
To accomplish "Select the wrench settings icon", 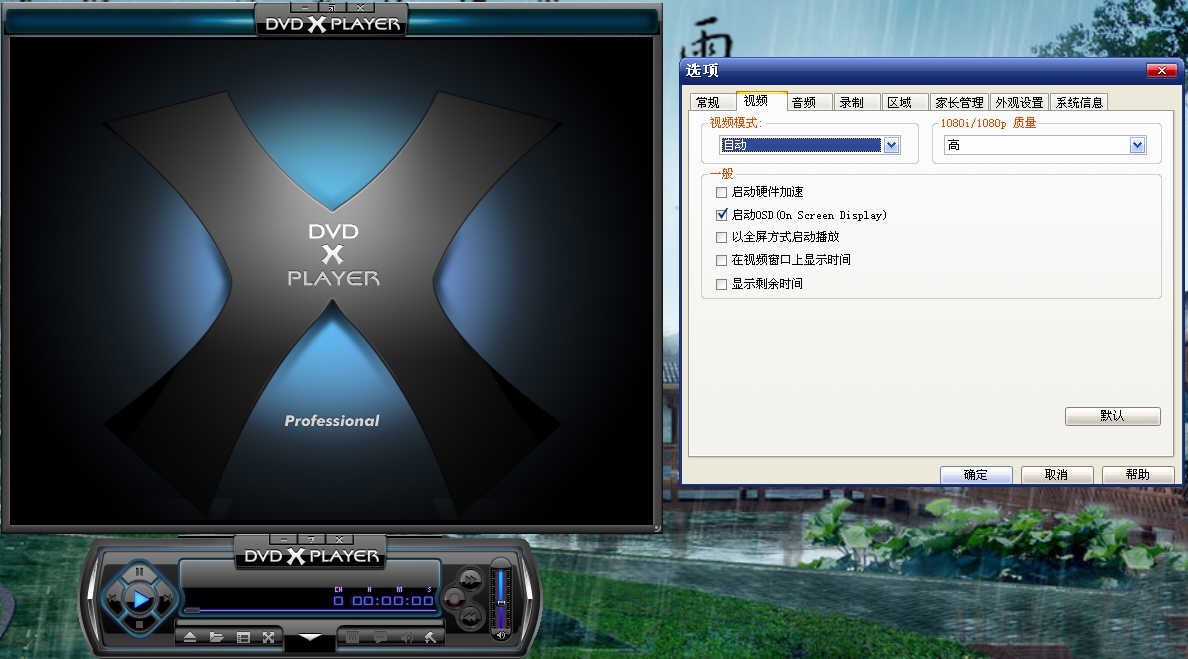I will tap(430, 635).
